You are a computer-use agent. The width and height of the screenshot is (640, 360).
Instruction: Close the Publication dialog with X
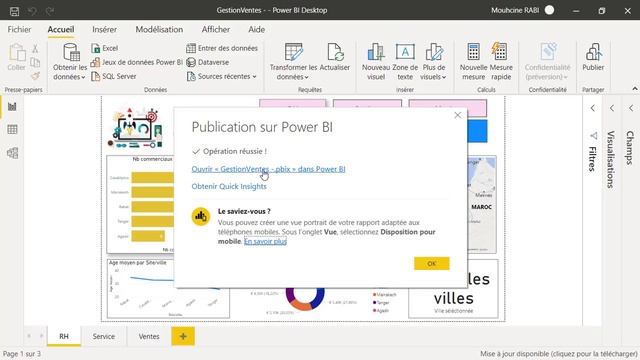[458, 116]
